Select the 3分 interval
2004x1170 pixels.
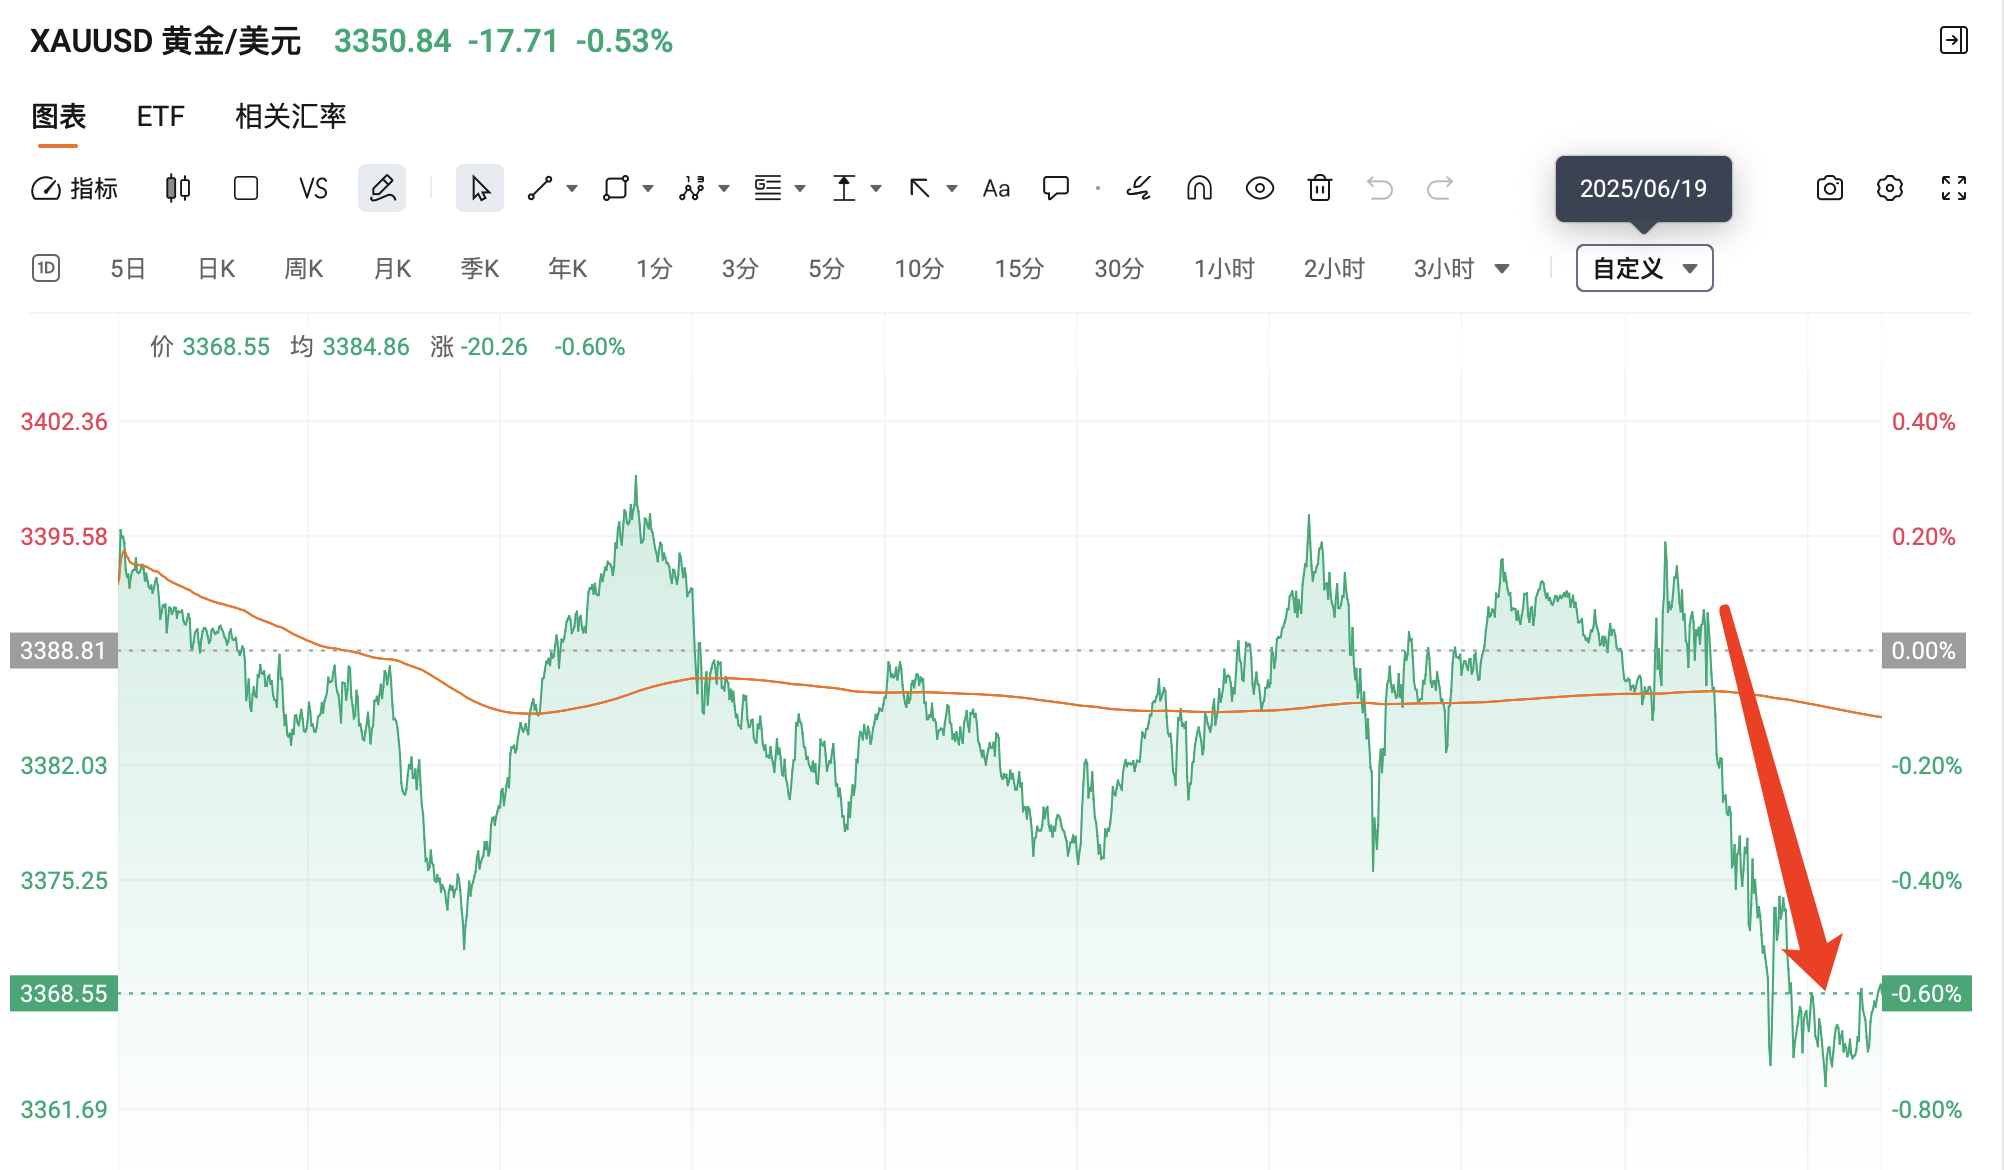pos(740,268)
